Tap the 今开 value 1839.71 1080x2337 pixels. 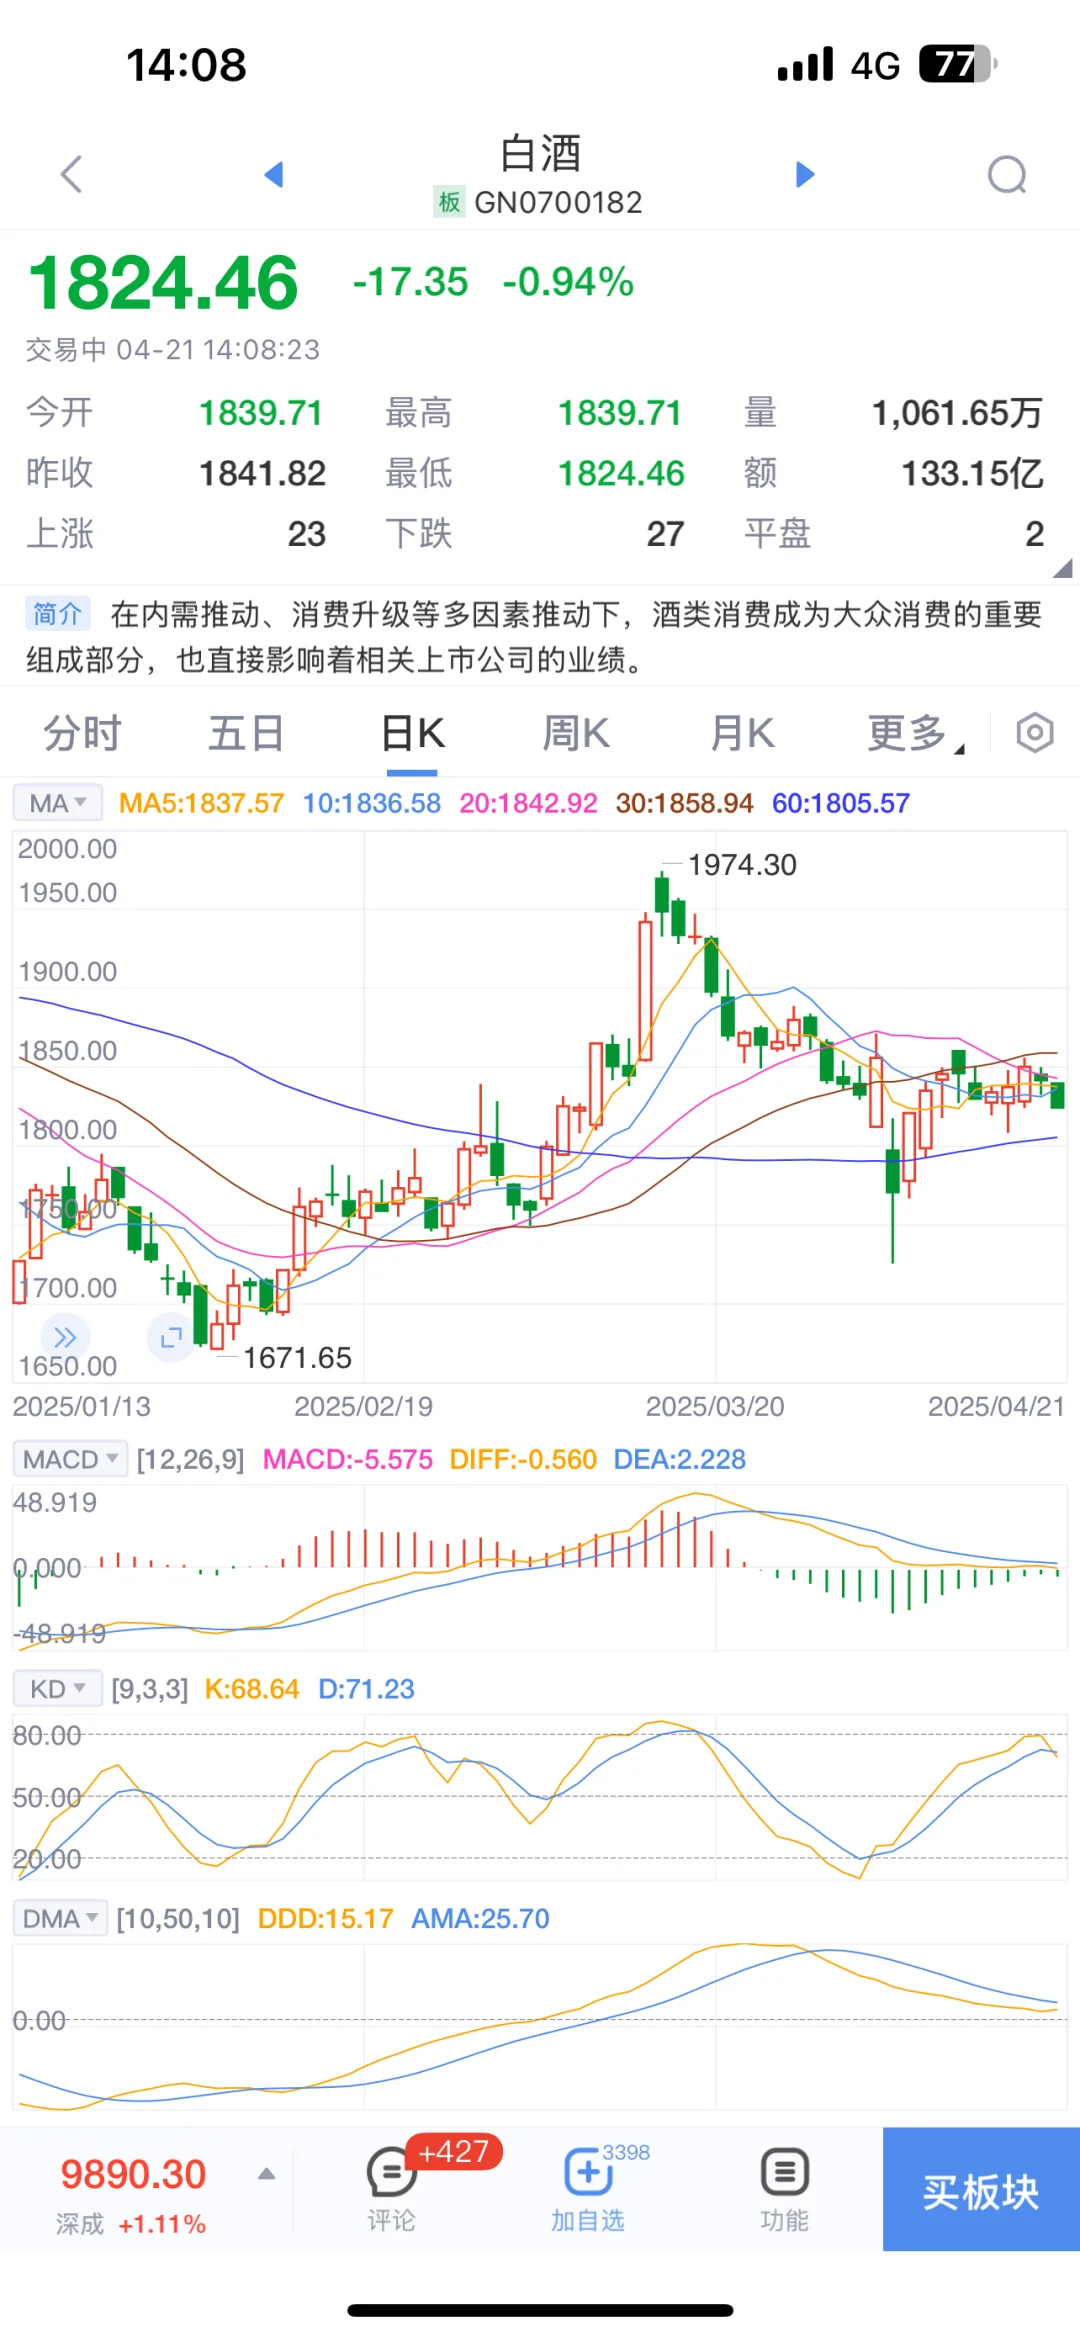point(261,412)
